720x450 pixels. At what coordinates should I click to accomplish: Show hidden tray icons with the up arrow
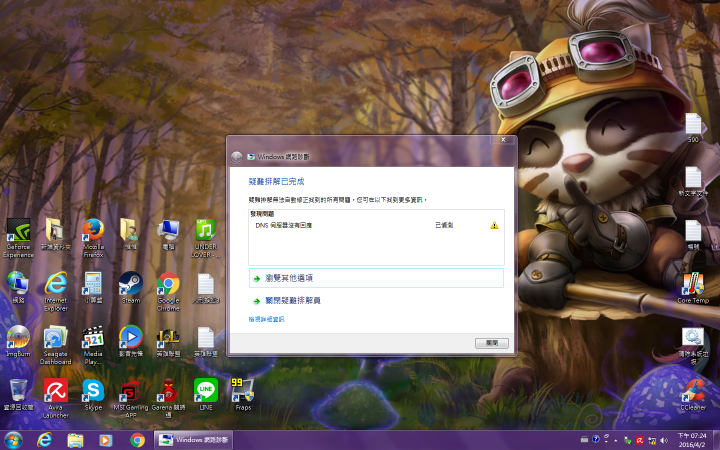tap(616, 441)
